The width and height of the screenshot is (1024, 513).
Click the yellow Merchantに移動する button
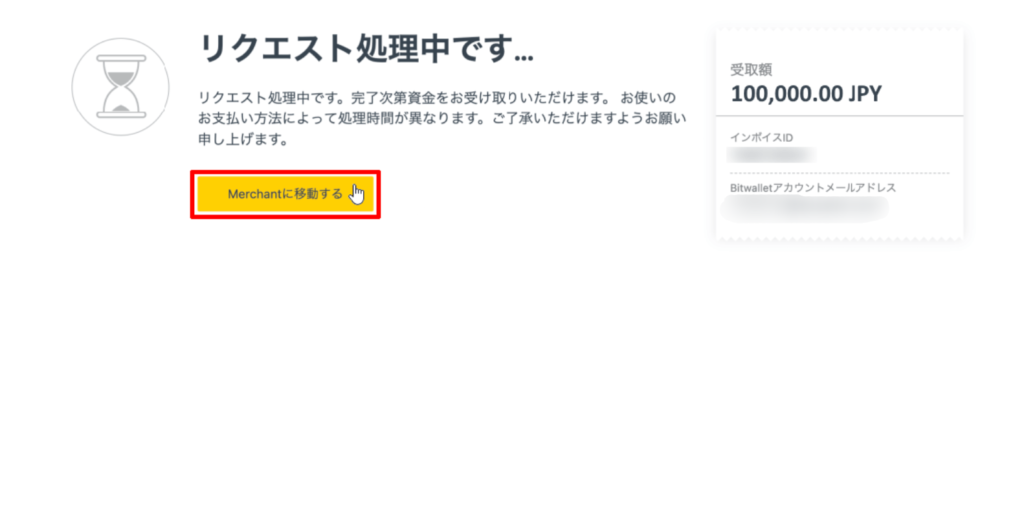click(x=285, y=194)
